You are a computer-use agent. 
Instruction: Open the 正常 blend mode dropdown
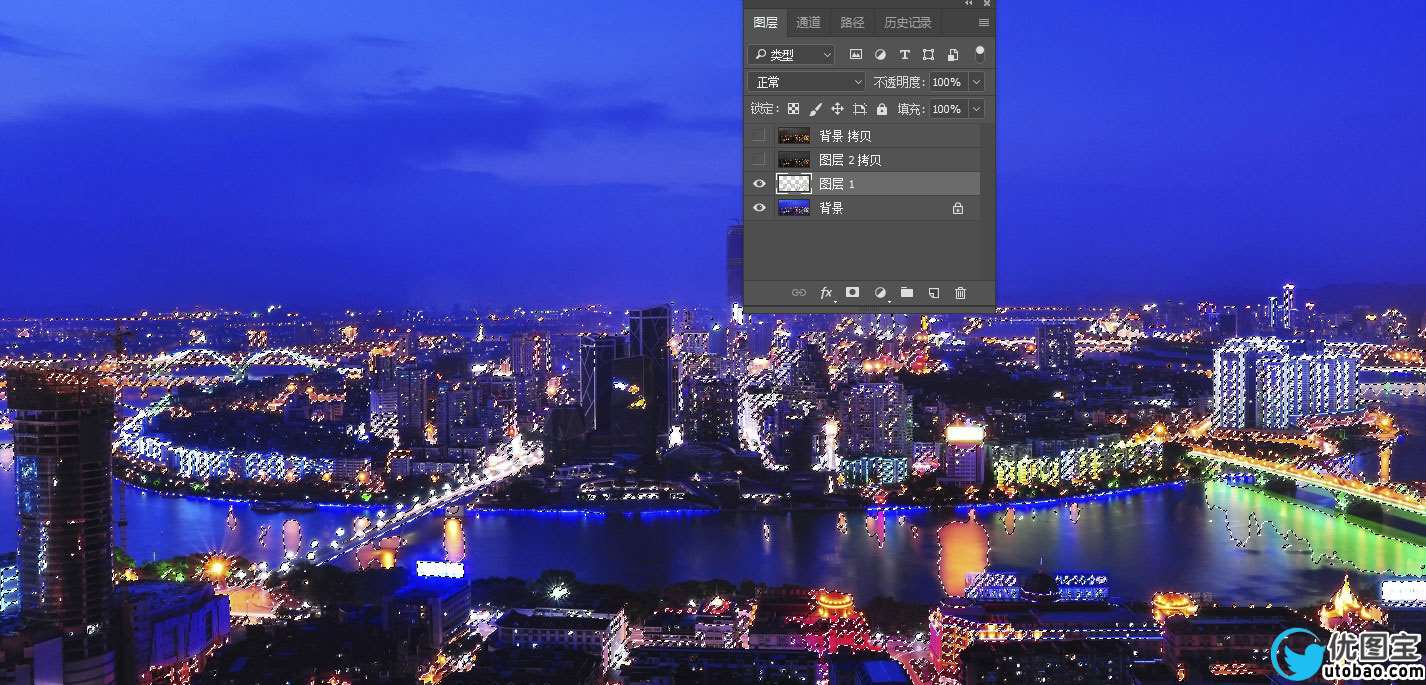[x=806, y=82]
